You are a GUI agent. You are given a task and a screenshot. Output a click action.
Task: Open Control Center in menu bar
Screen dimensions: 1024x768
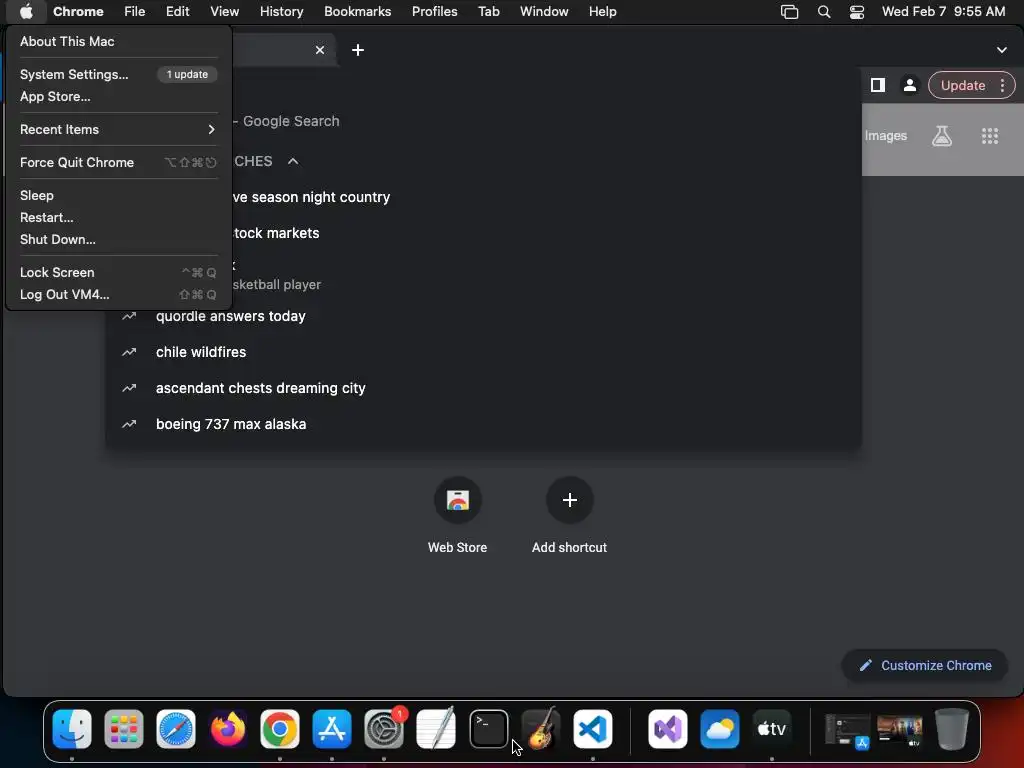click(857, 12)
